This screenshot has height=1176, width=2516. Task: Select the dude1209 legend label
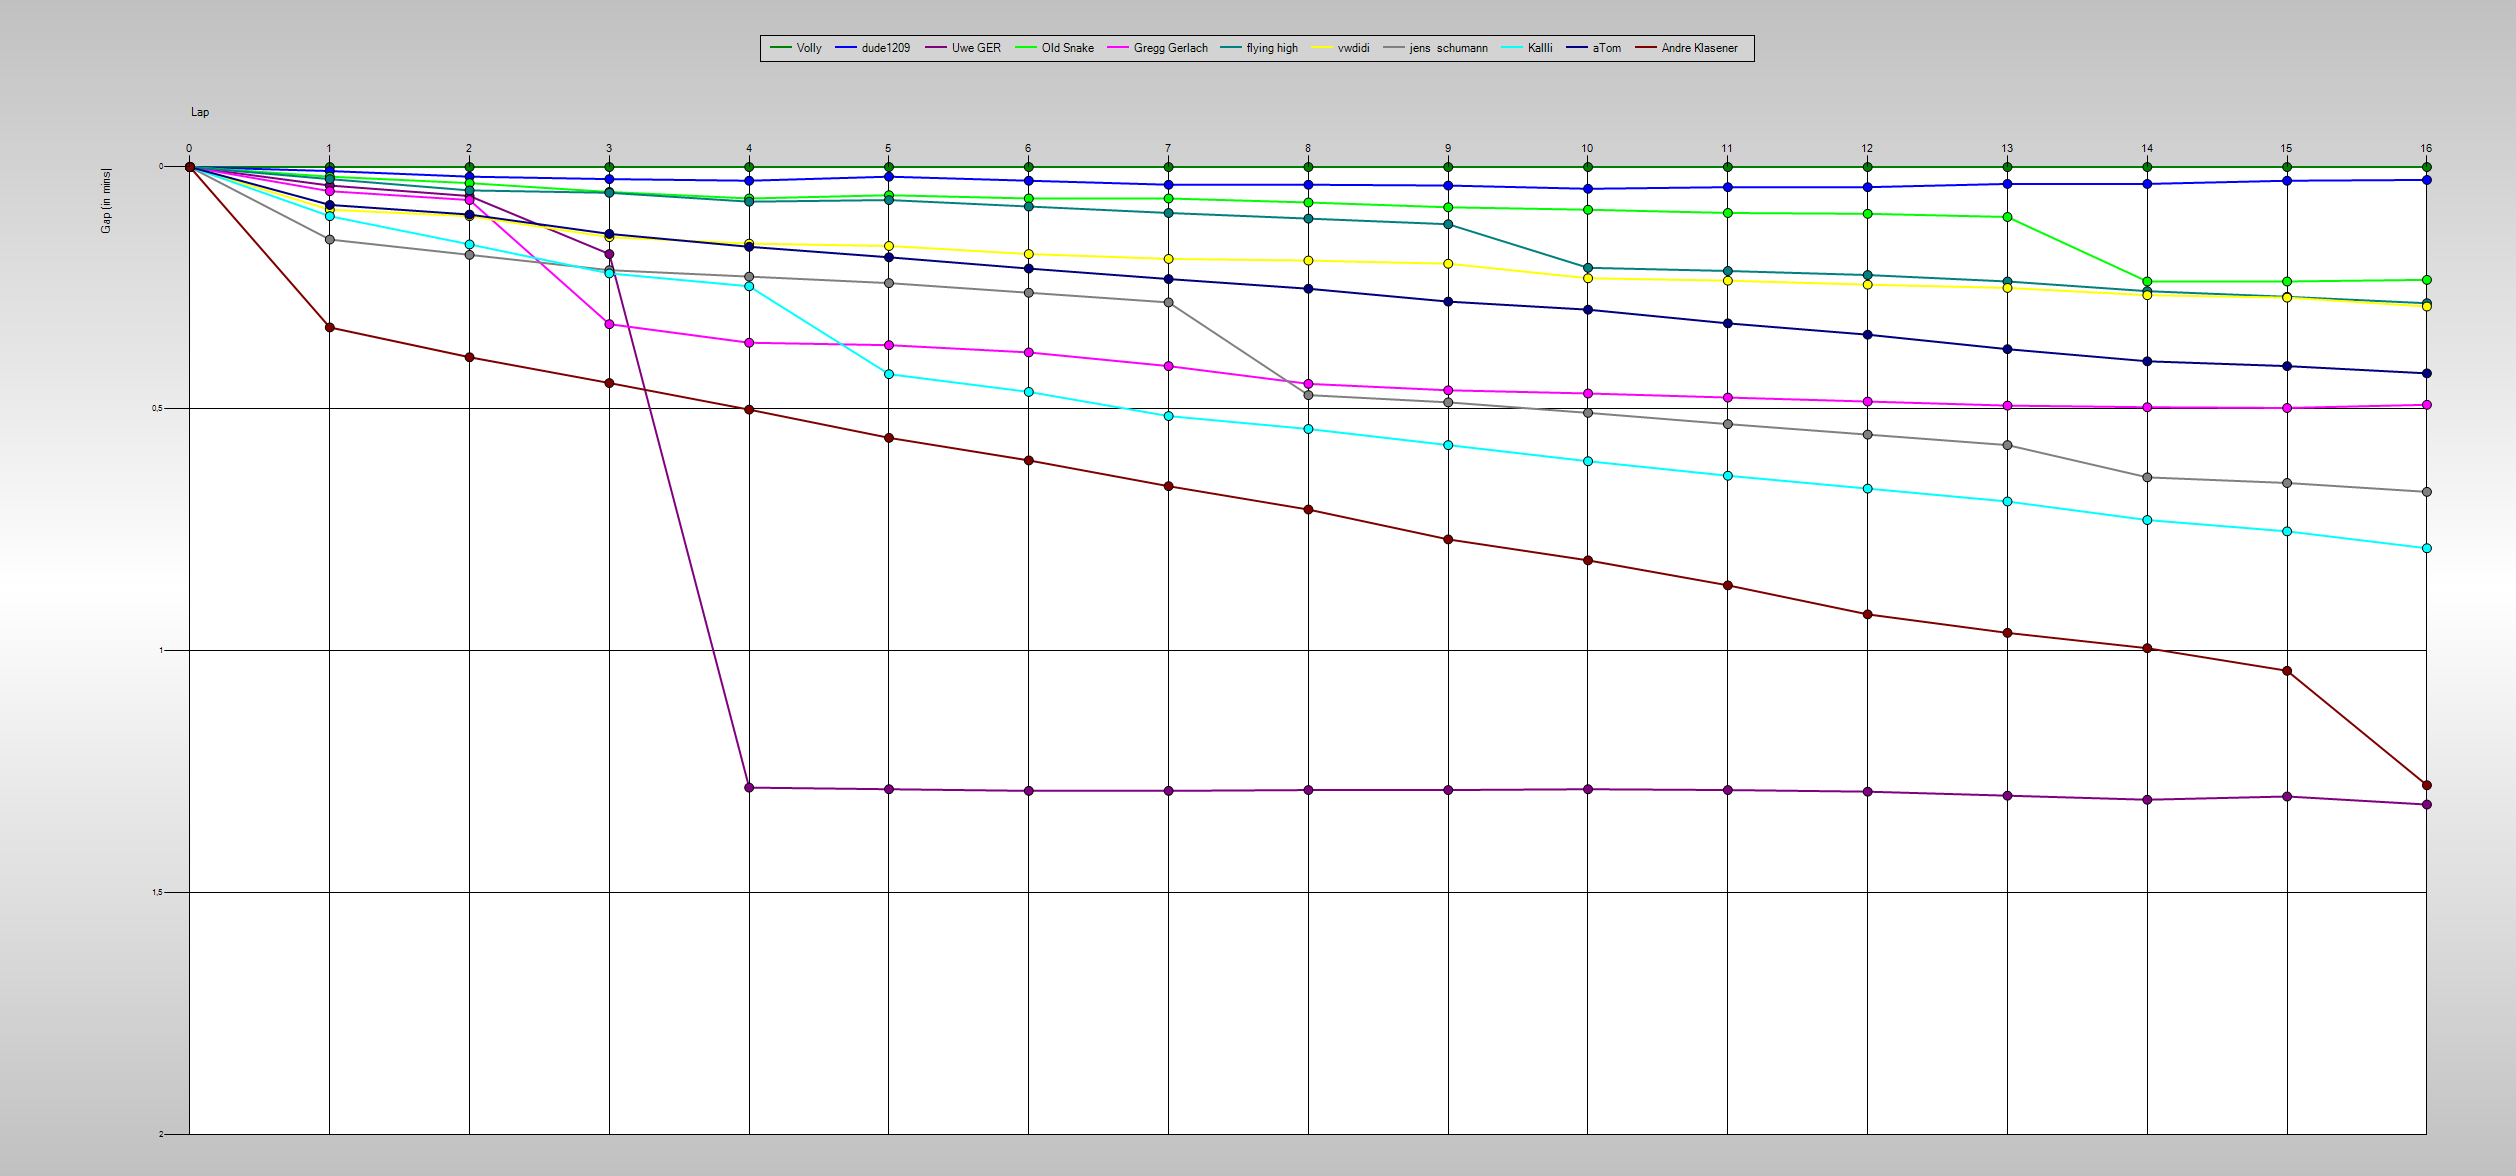pos(886,48)
